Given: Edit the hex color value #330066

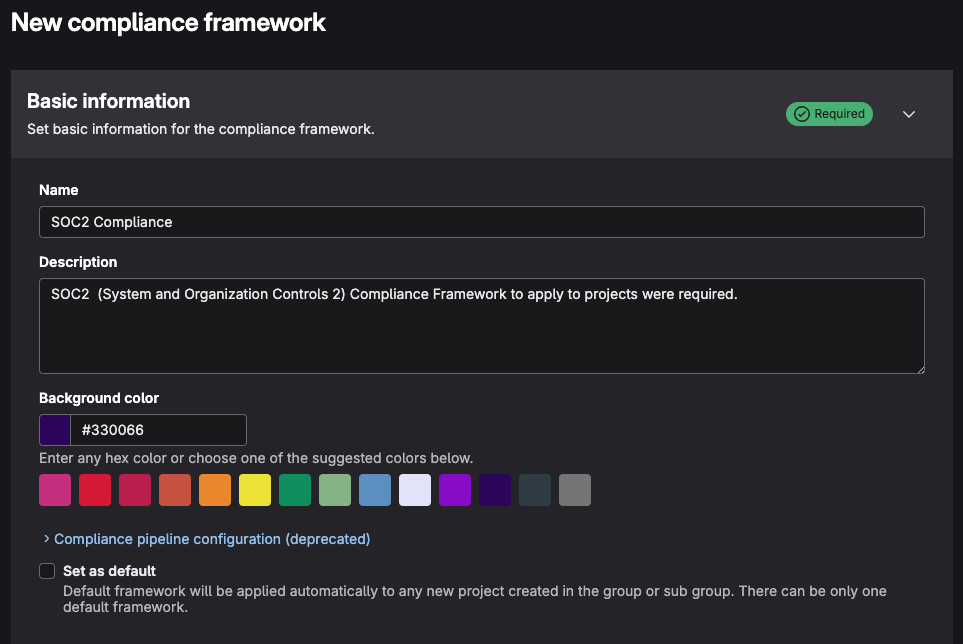Looking at the screenshot, I should (x=160, y=429).
